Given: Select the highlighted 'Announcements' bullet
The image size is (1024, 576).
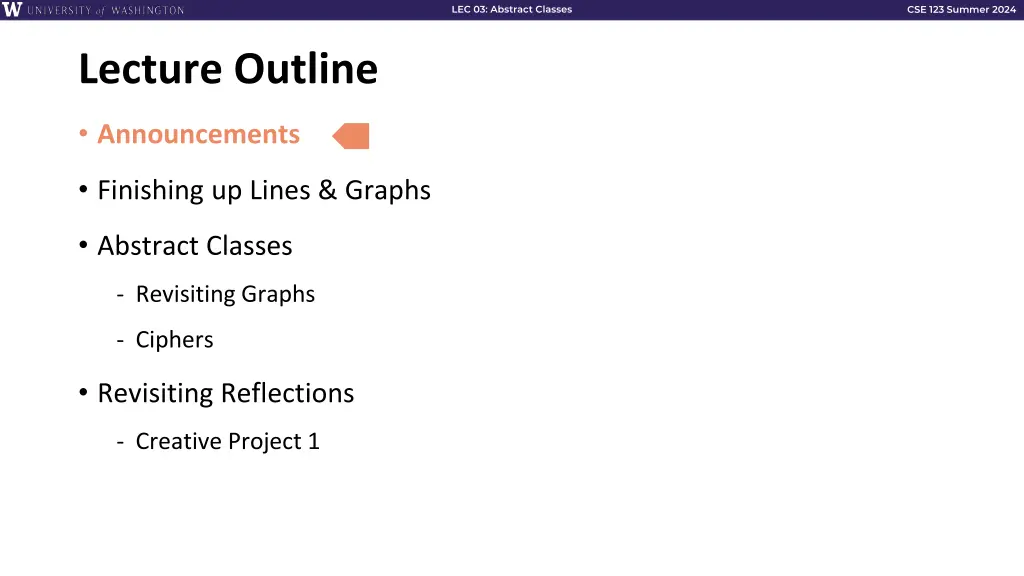Looking at the screenshot, I should [199, 134].
